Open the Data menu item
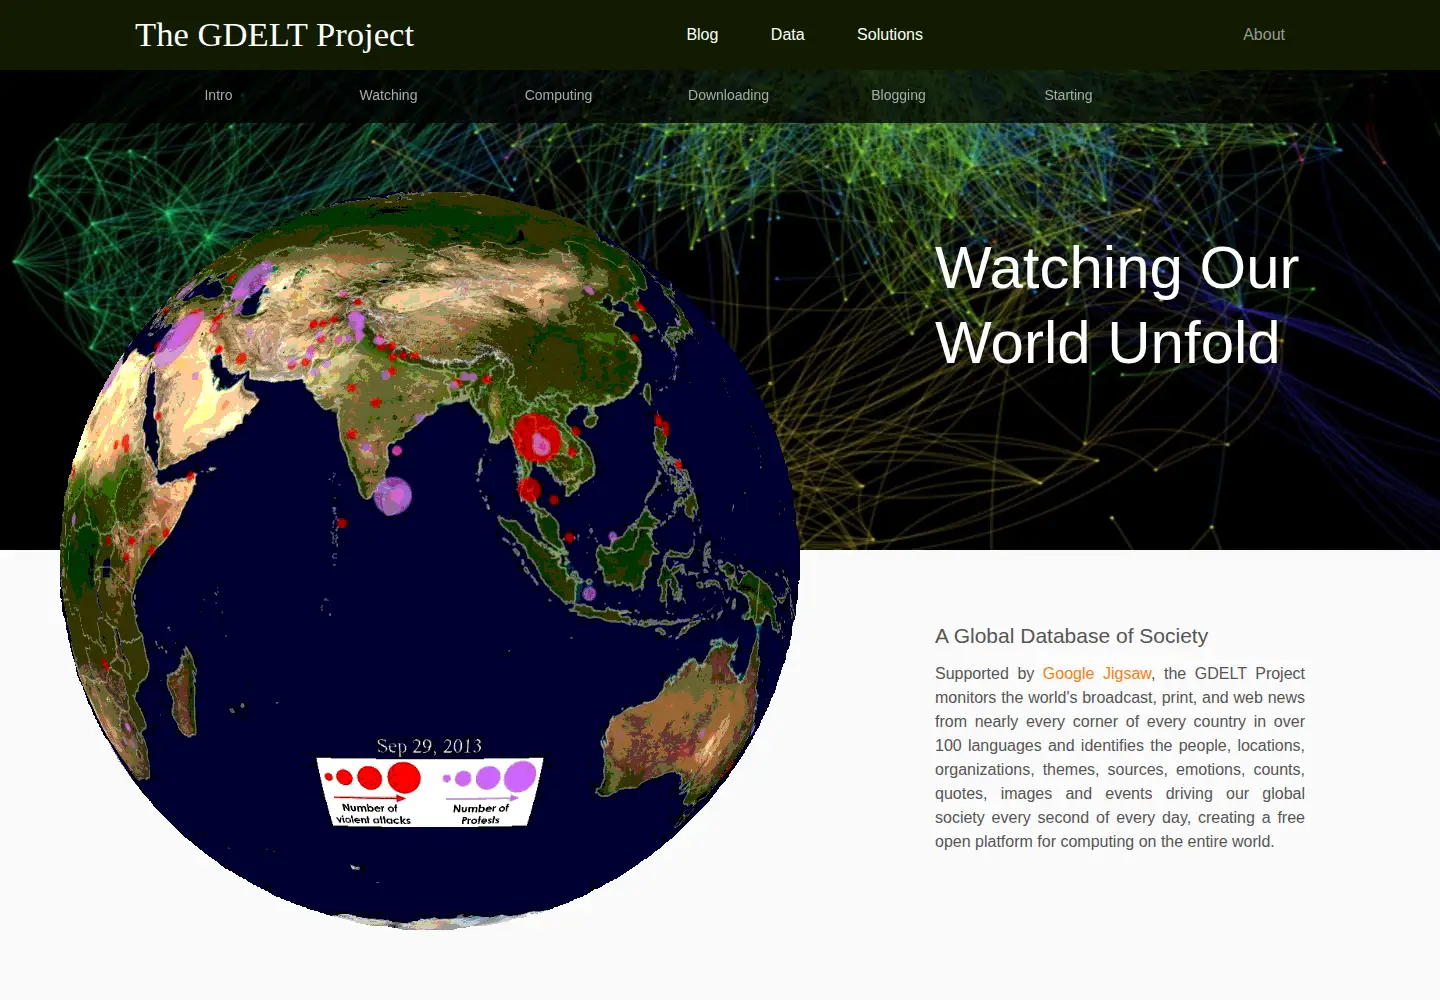Screen dimensions: 1440x1000 pos(787,34)
